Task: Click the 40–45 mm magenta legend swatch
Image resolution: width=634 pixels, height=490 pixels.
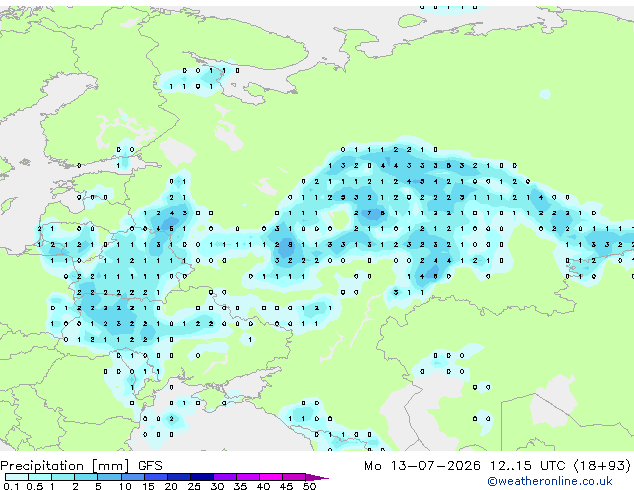Action: pyautogui.click(x=271, y=477)
